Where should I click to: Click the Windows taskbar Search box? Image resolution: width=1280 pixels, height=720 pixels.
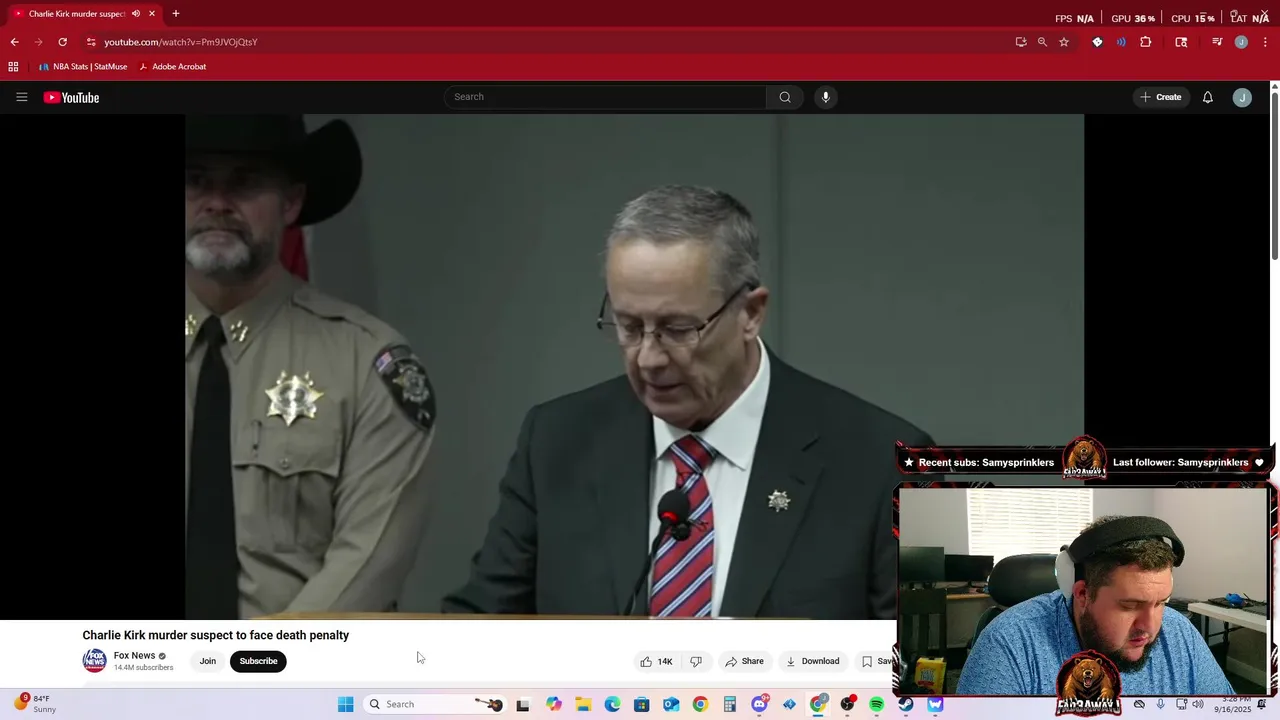434,704
